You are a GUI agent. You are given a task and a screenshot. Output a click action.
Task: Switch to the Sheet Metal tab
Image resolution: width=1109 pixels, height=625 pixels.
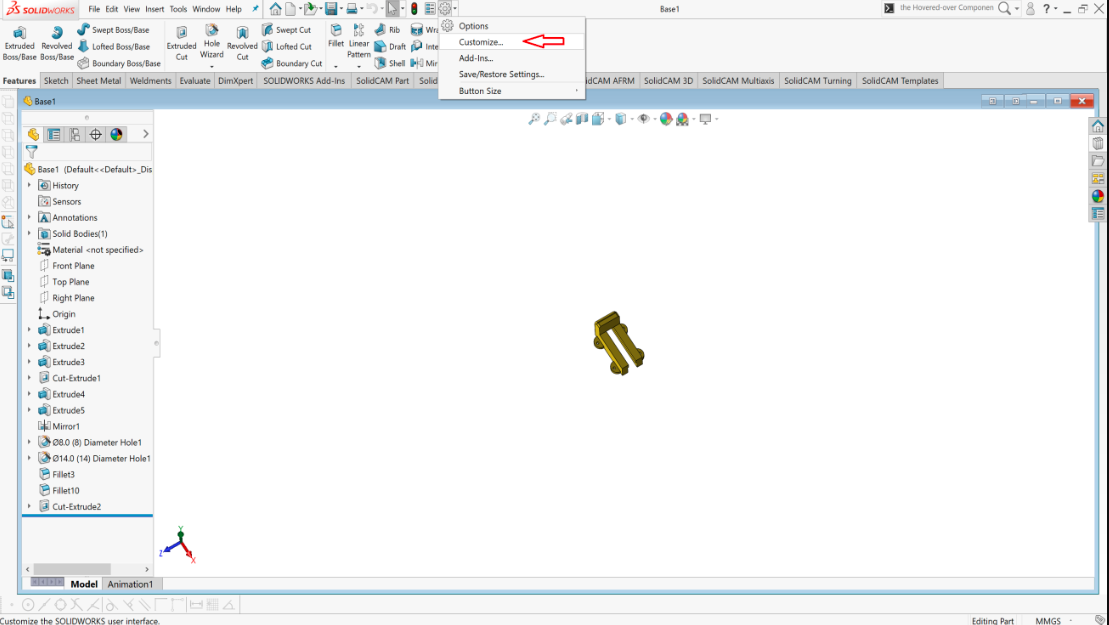pyautogui.click(x=98, y=81)
